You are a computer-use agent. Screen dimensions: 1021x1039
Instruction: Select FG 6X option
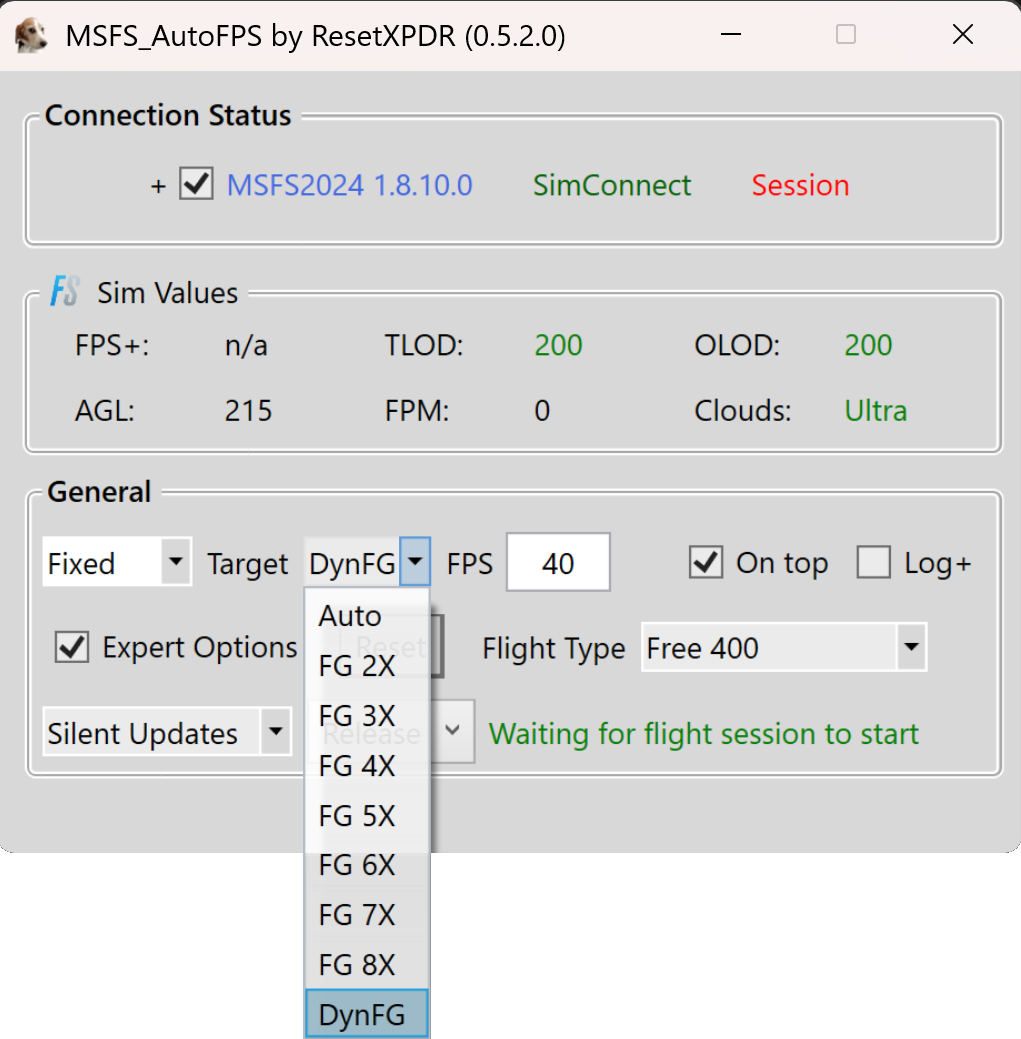367,865
